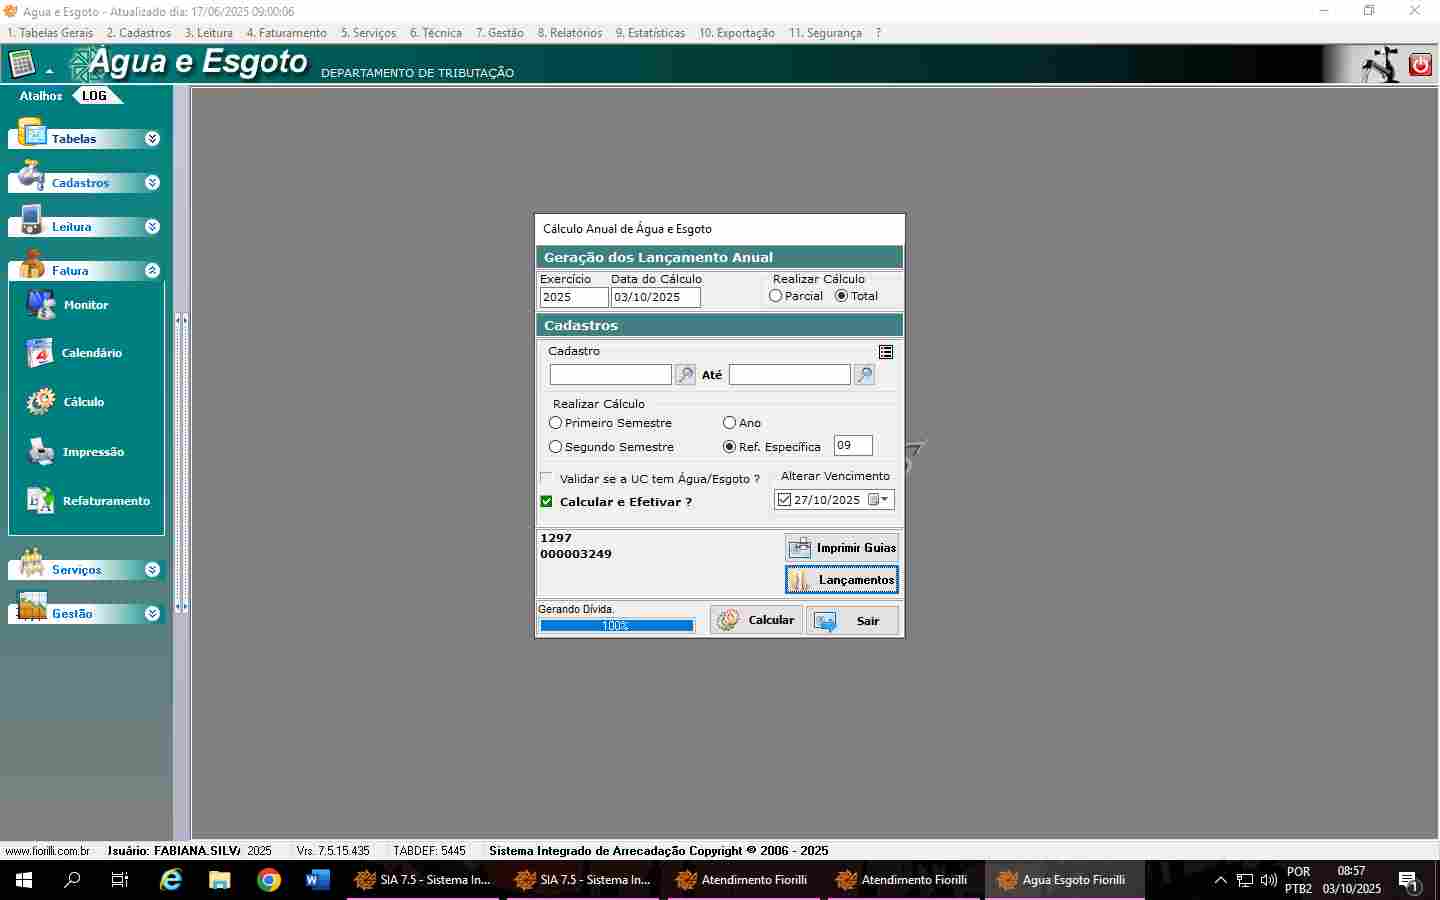1440x900 pixels.
Task: Open the Impressão printer icon
Action: [41, 452]
